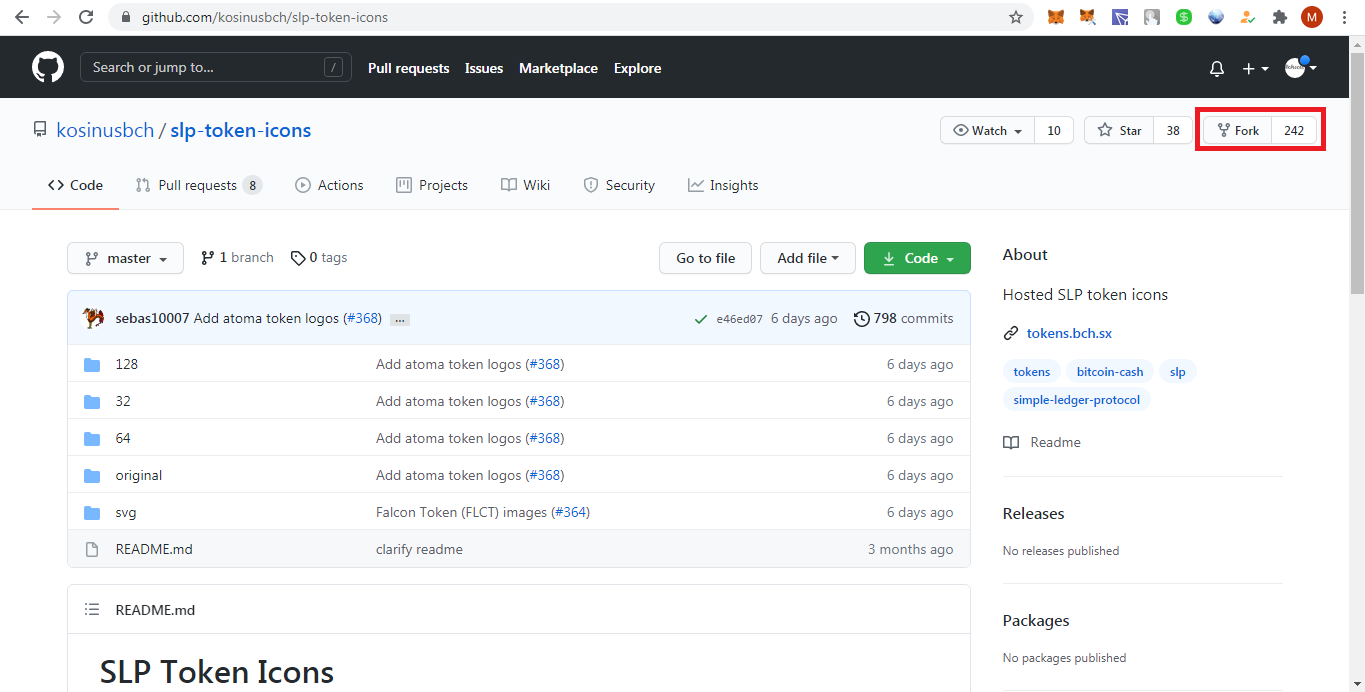Click the Go to file button

(x=705, y=258)
